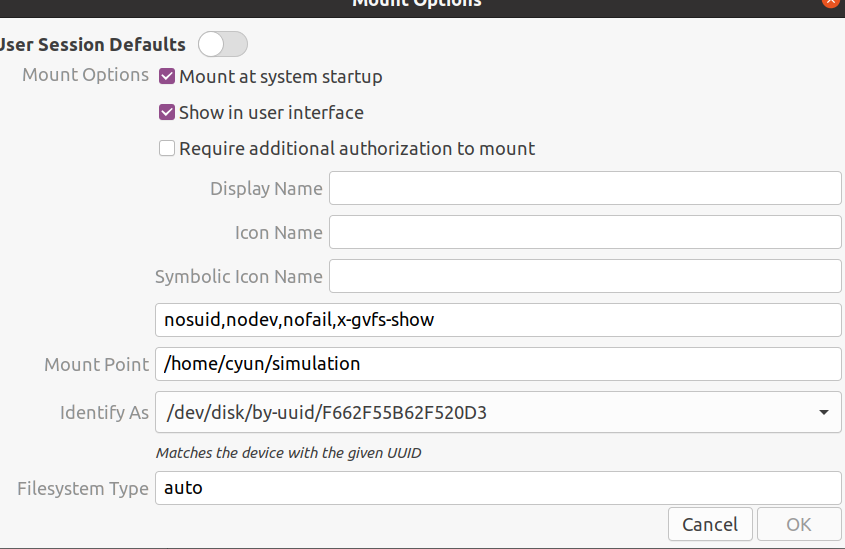The image size is (845, 549).
Task: Toggle the User Session Defaults switch
Action: [x=223, y=44]
